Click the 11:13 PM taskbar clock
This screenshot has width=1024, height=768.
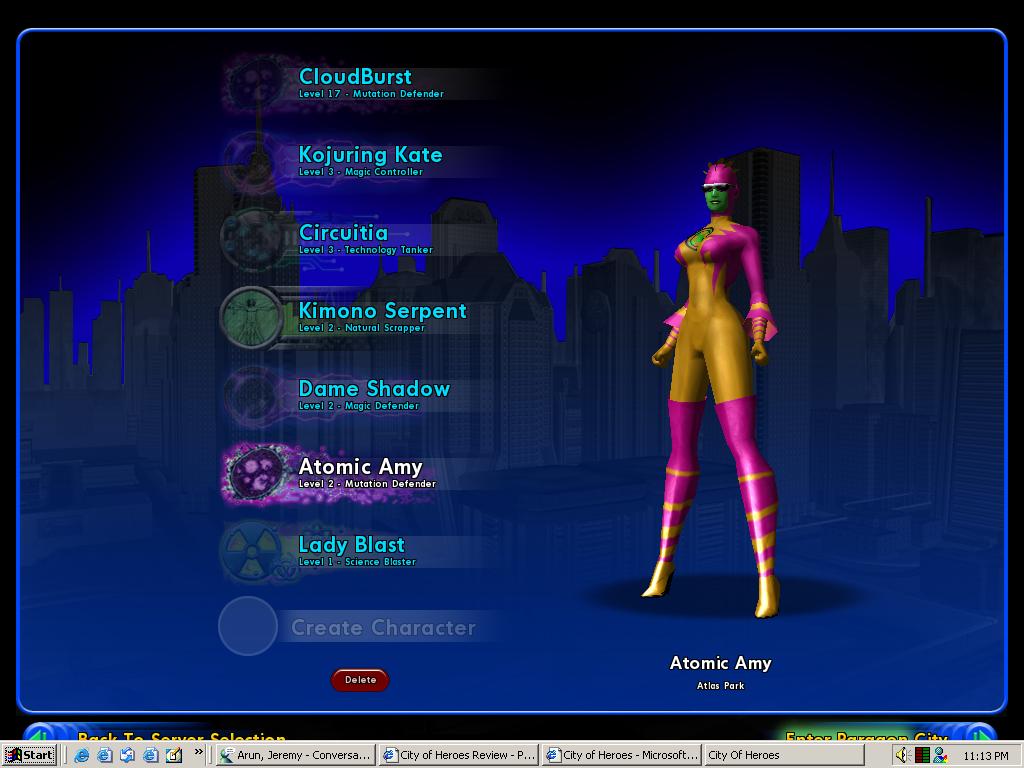pos(986,756)
